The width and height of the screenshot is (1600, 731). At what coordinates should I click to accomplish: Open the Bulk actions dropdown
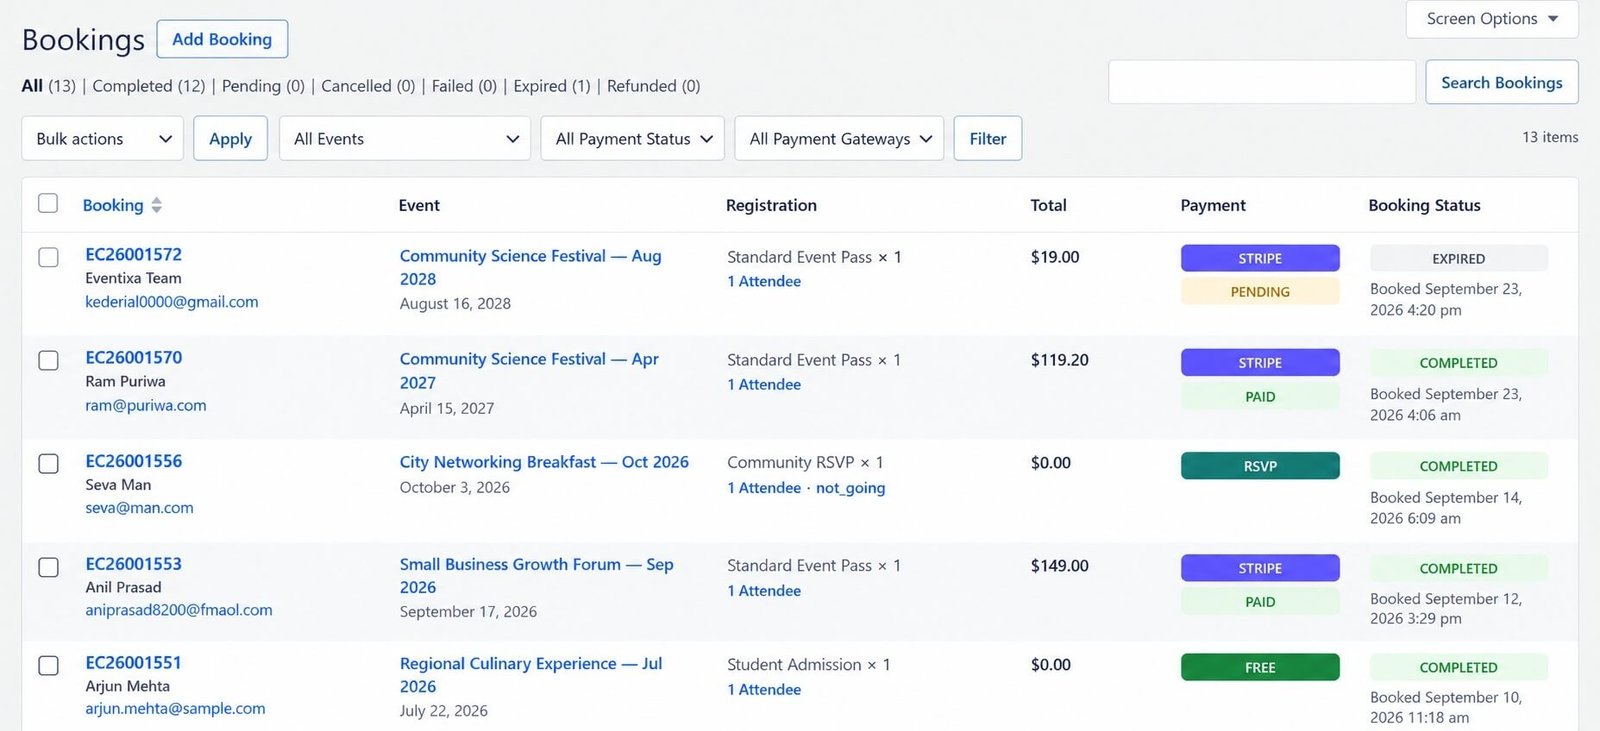tap(102, 138)
